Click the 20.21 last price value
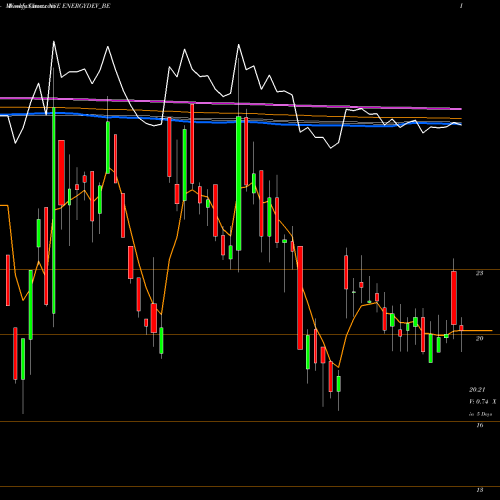 [x=477, y=389]
